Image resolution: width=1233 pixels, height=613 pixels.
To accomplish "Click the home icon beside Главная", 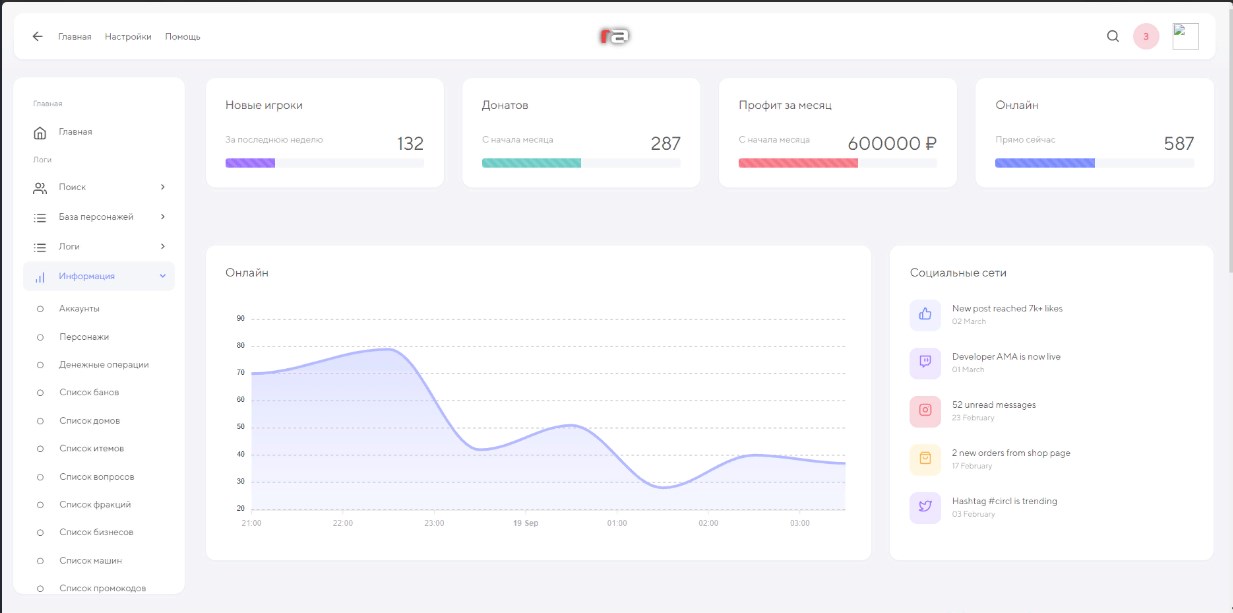I will [x=40, y=132].
